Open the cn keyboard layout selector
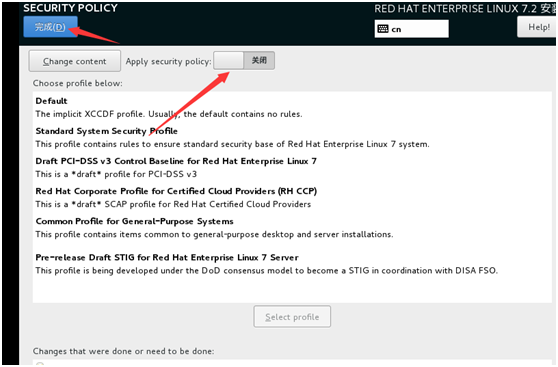This screenshot has height=367, width=558. pyautogui.click(x=411, y=29)
